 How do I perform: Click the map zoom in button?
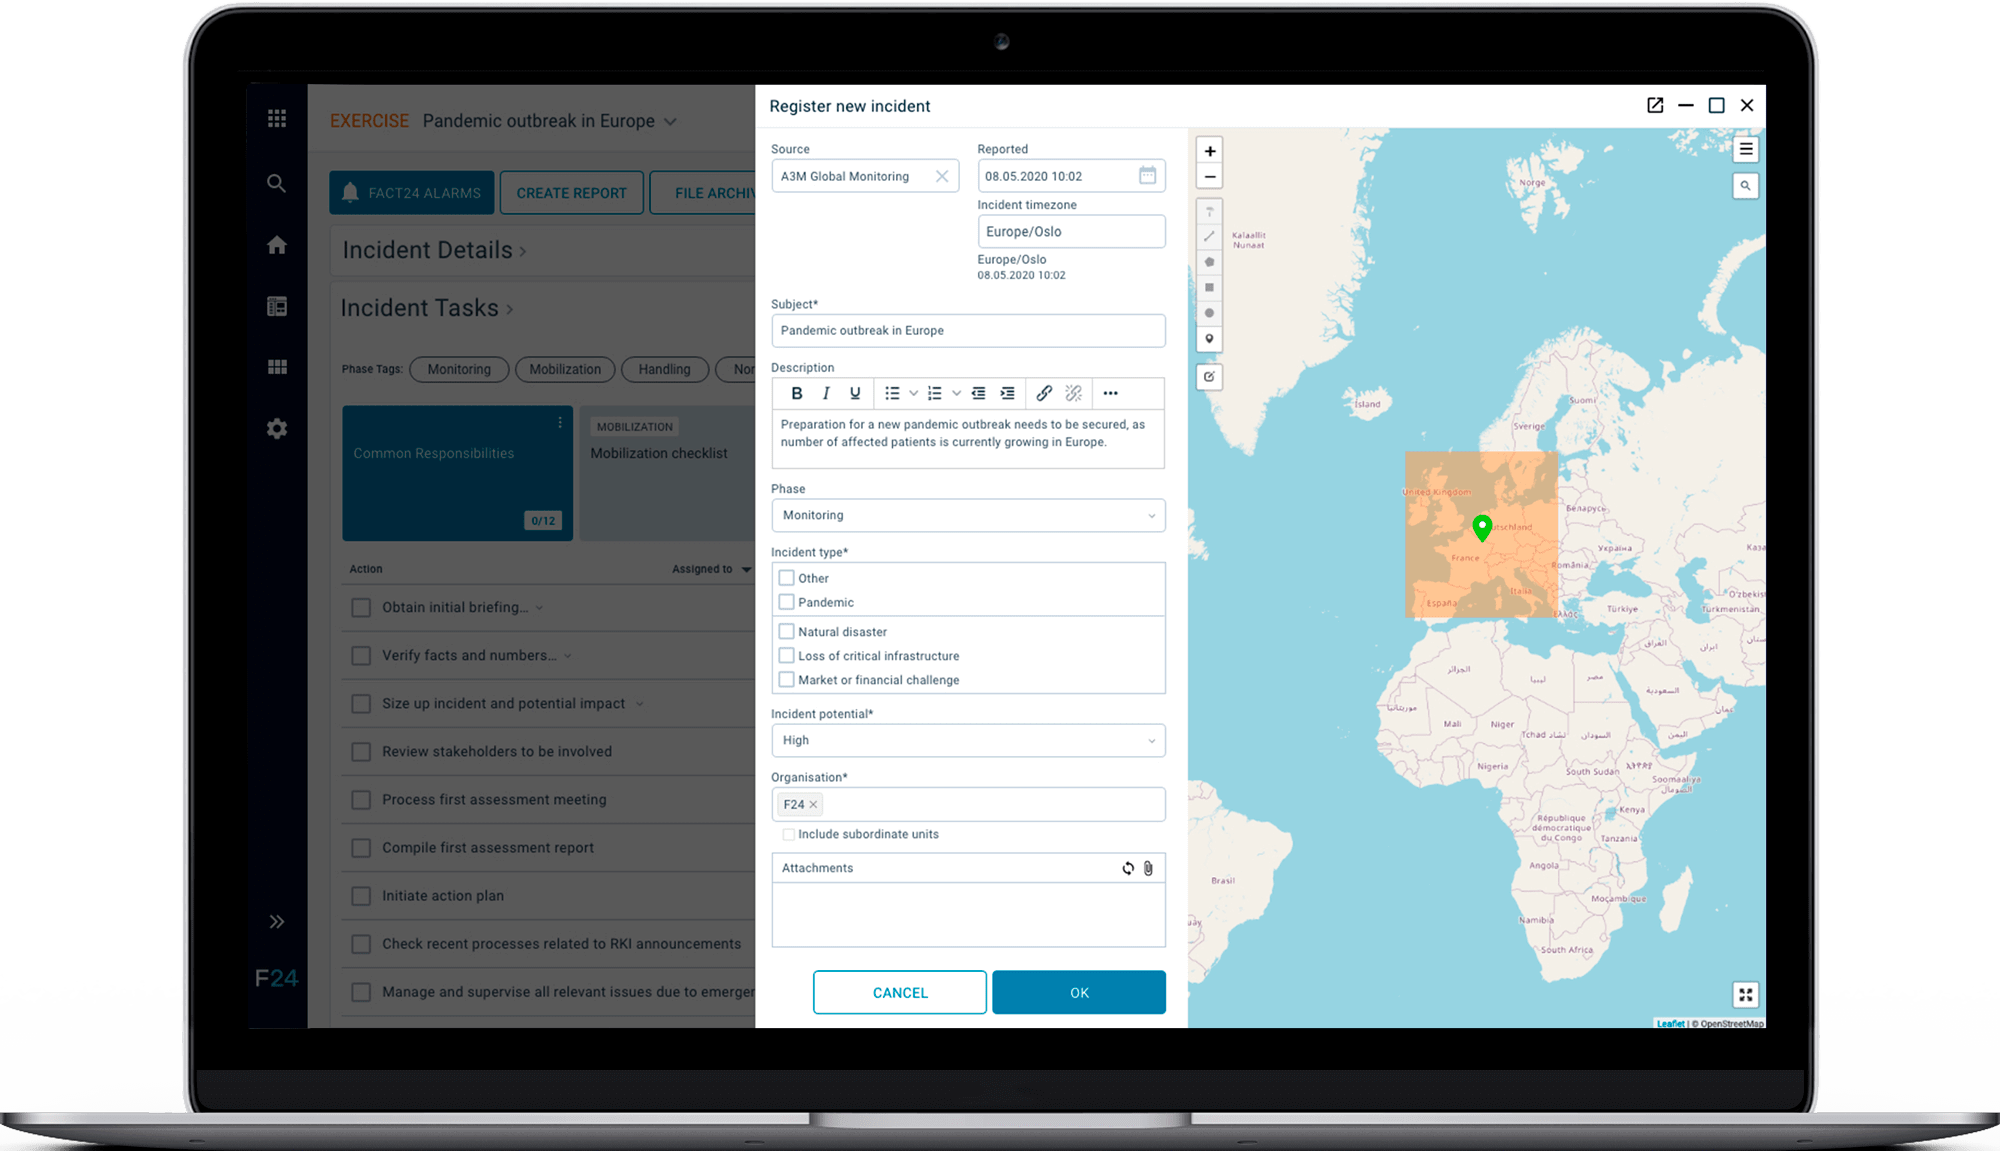point(1209,151)
